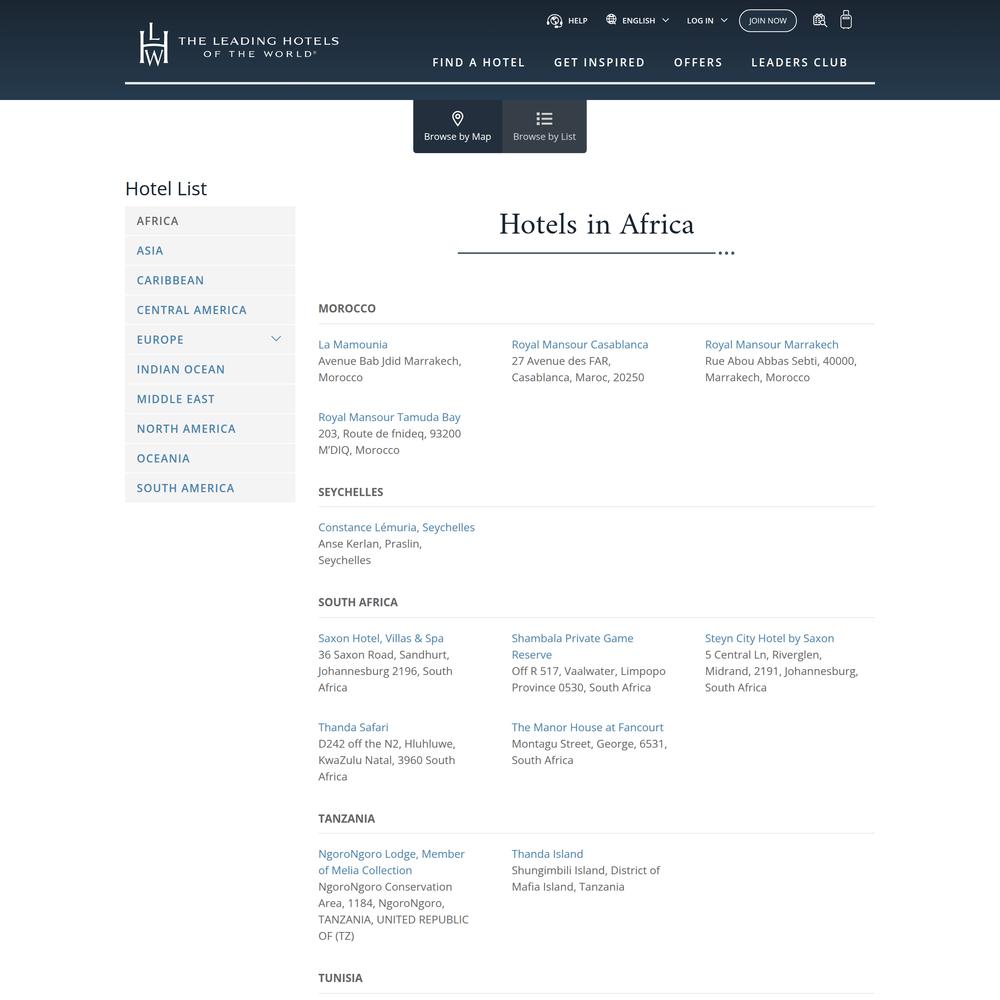
Task: Open Leaders Club menu
Action: pyautogui.click(x=799, y=62)
